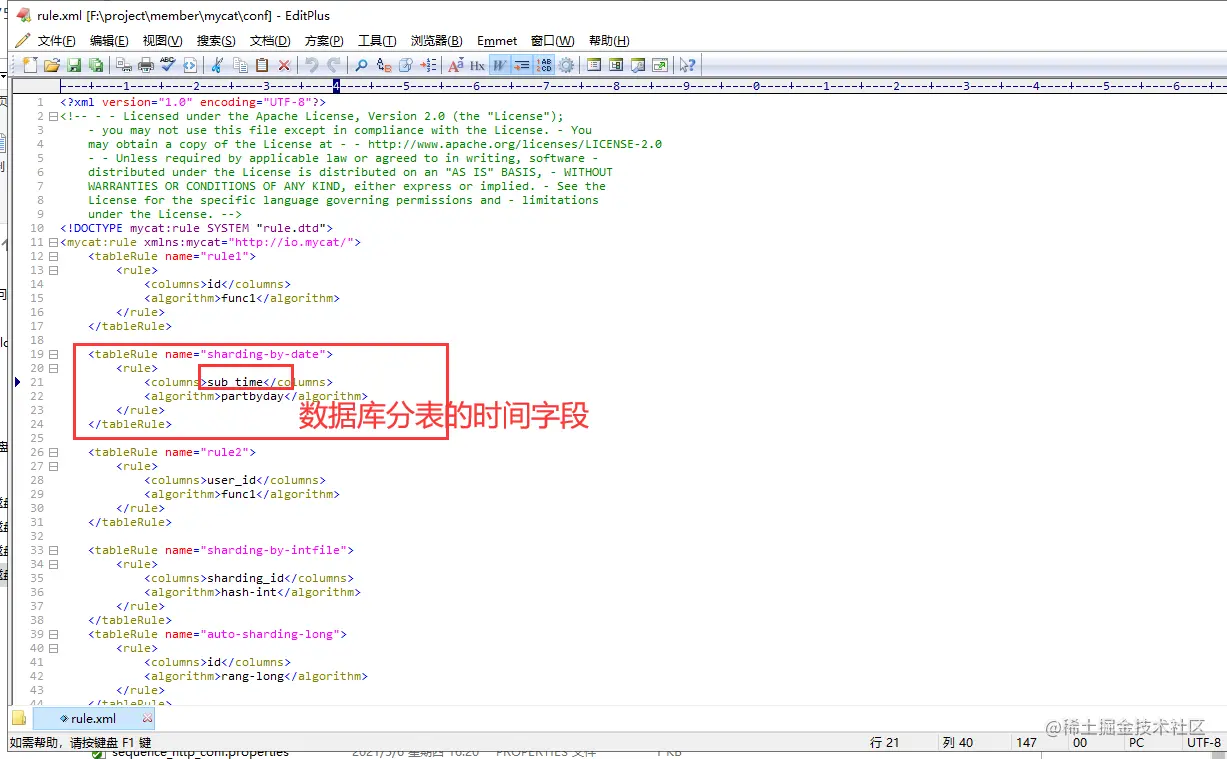1227x759 pixels.
Task: Click the Open file folder icon
Action: 52,65
